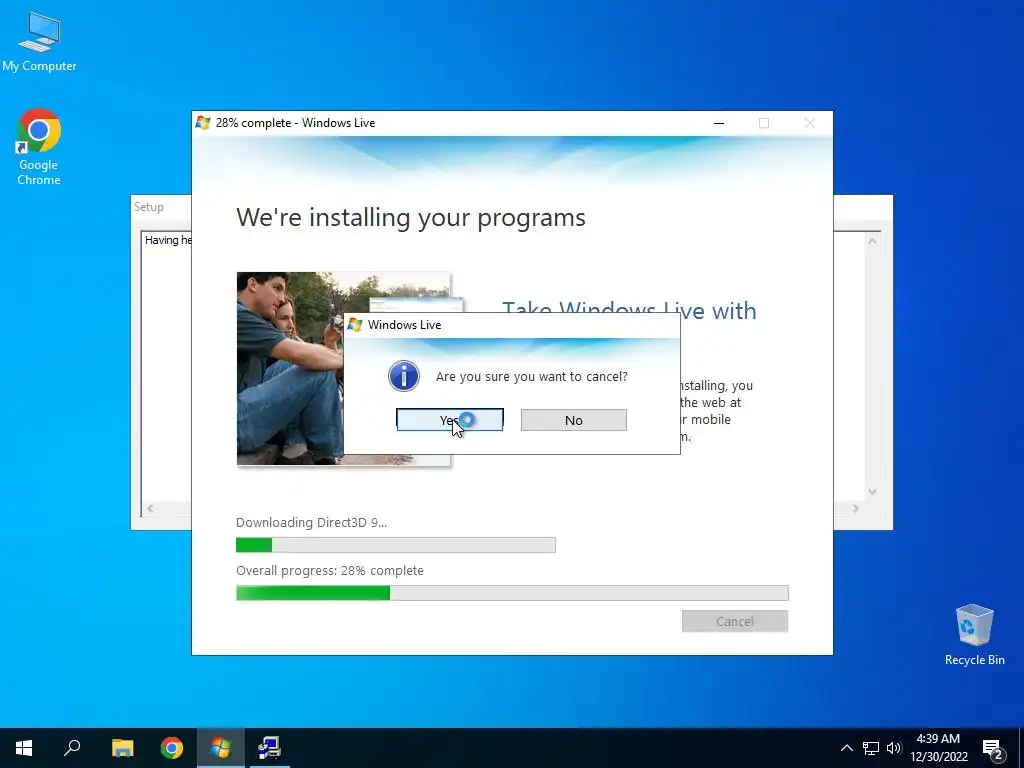The image size is (1024, 768).
Task: Click "Are you sure you want to cancel?" text
Action: (532, 376)
